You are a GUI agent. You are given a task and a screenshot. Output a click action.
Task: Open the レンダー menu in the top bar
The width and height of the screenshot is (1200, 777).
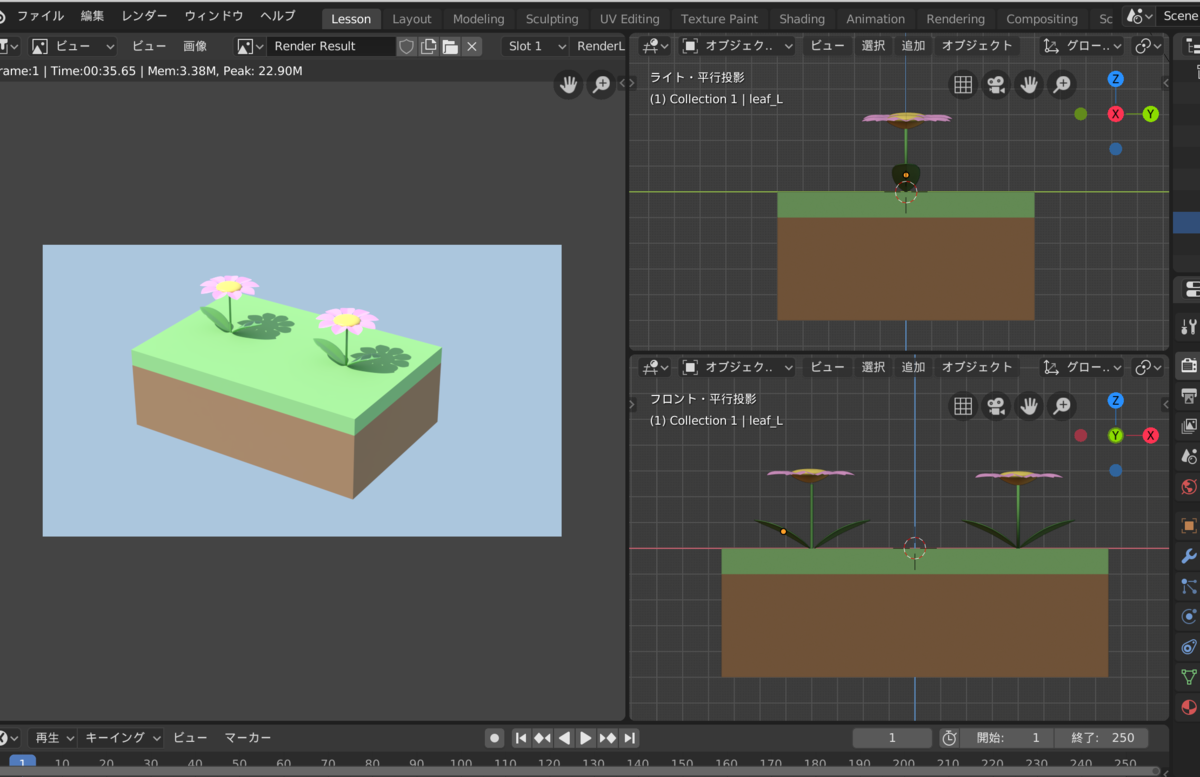pyautogui.click(x=143, y=16)
